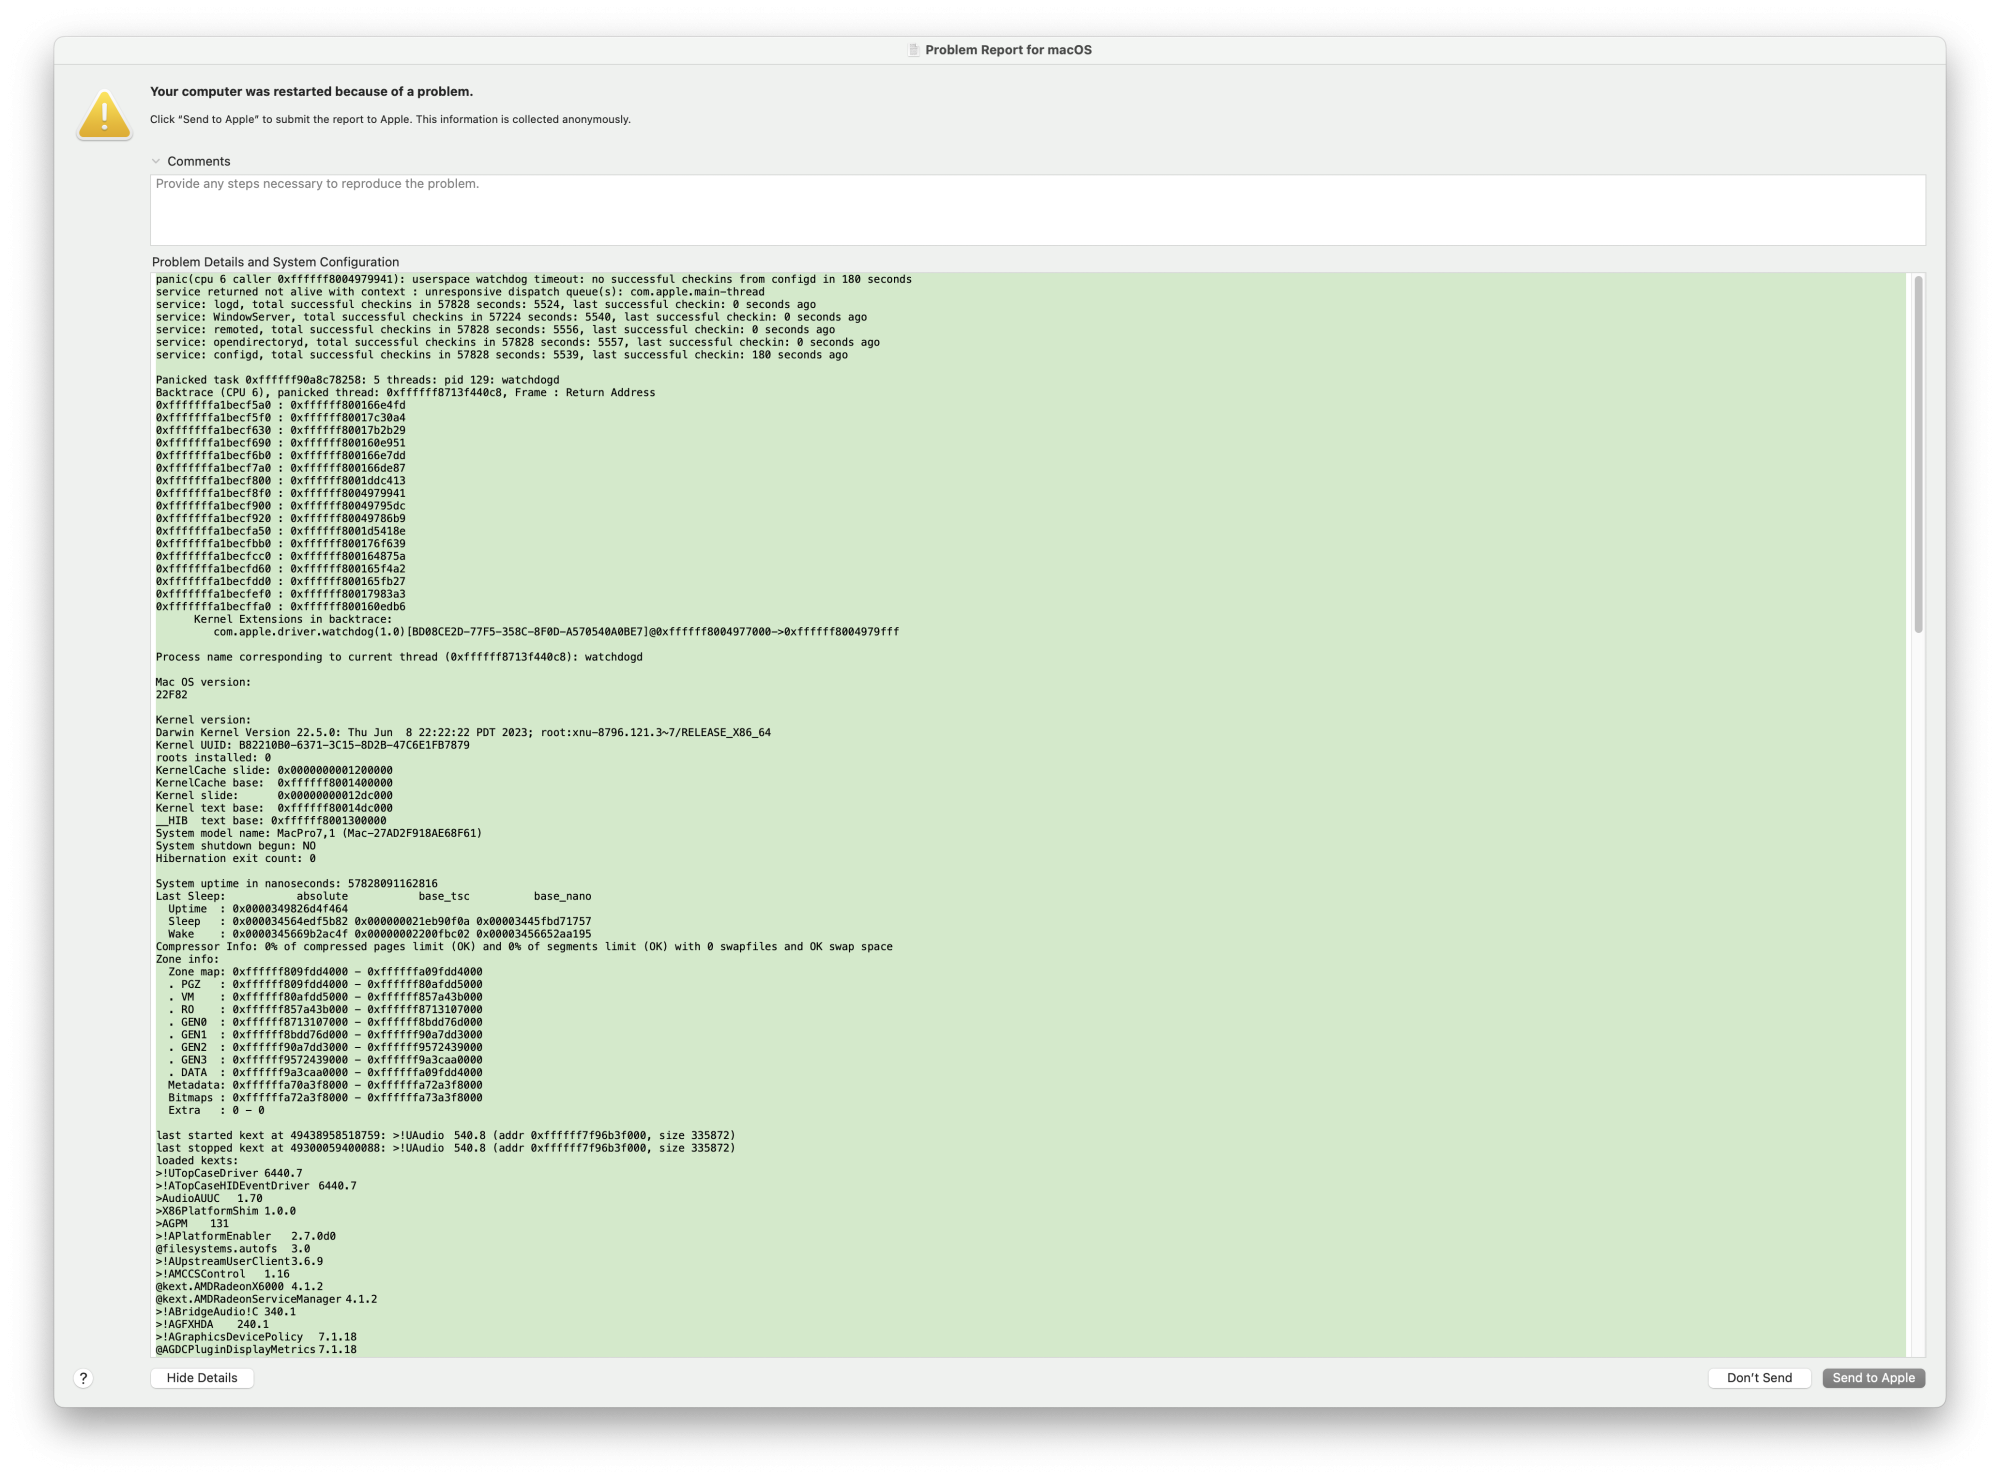The height and width of the screenshot is (1479, 2000).
Task: Click the 'Kernel Extensions in backtrace' line
Action: (x=292, y=620)
